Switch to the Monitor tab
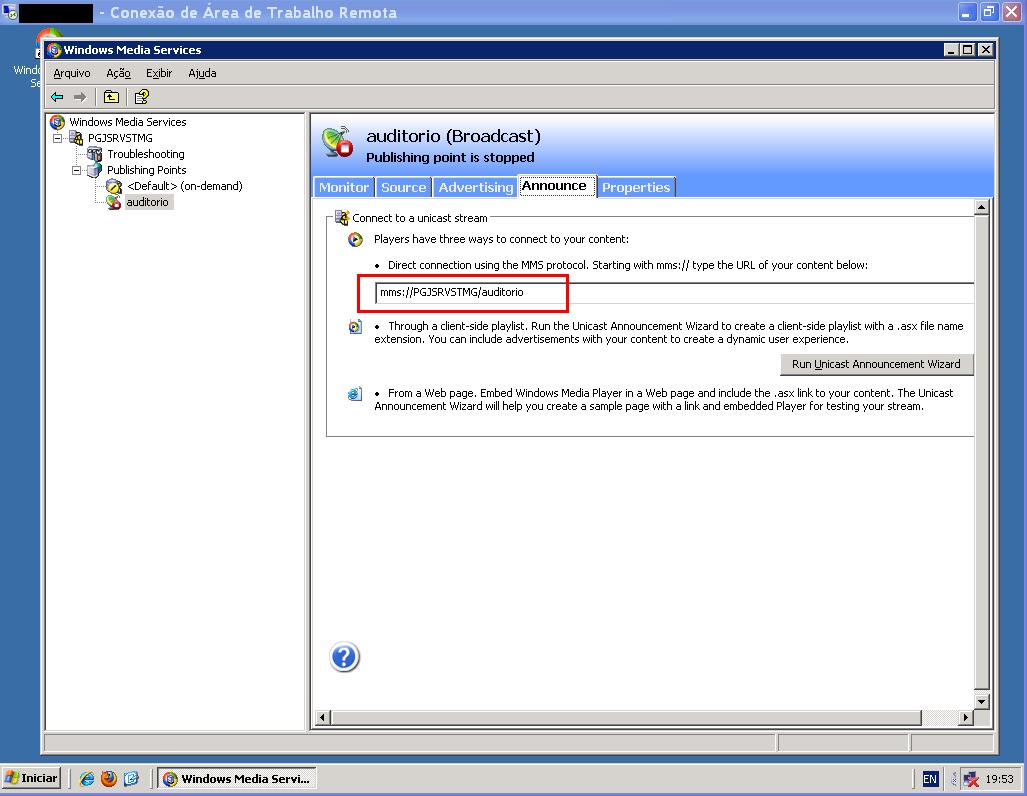Viewport: 1027px width, 796px height. click(344, 187)
